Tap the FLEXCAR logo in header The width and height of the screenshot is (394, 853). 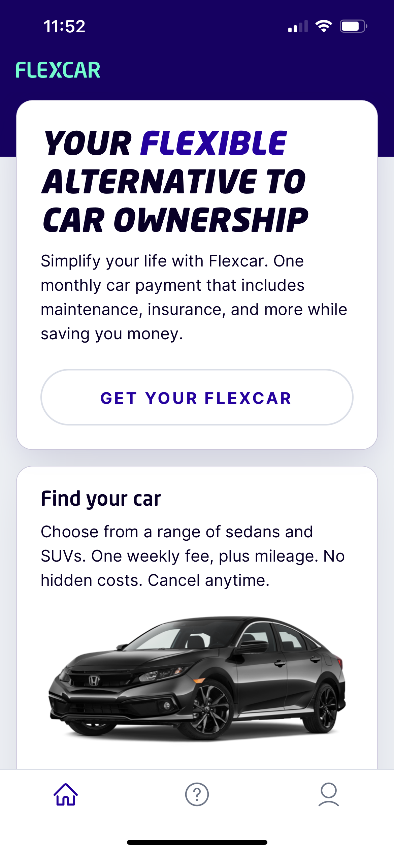58,70
